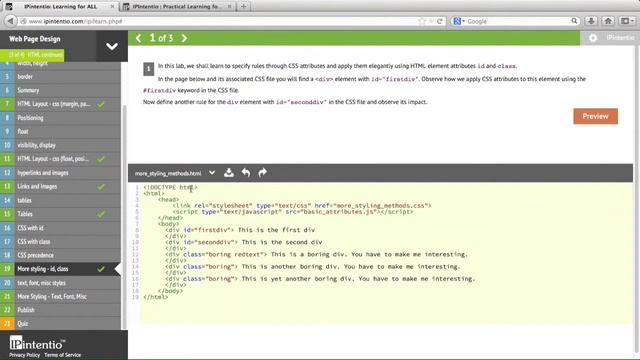Open Privacy Policy link
This screenshot has height=360, width=640.
pos(24,355)
